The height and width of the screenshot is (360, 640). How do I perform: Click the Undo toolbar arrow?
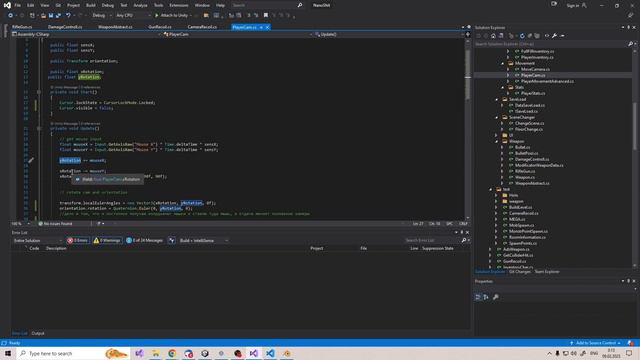(x=68, y=16)
